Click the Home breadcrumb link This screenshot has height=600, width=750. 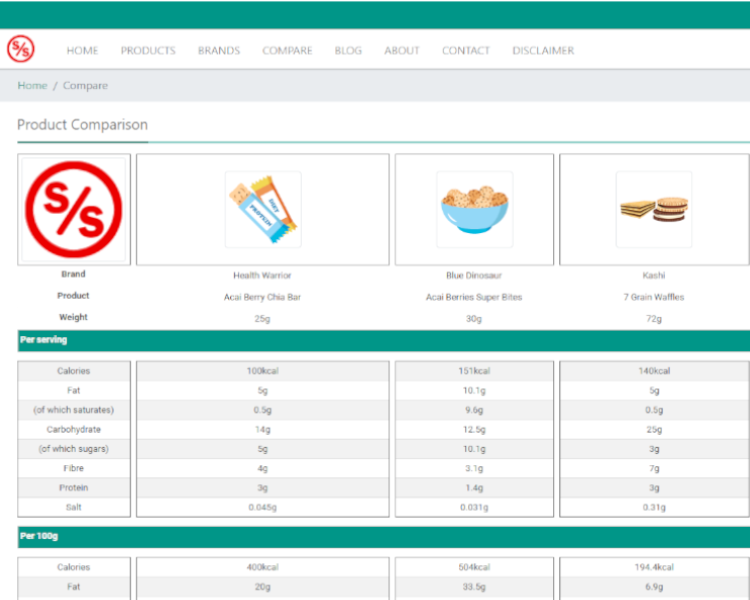[33, 86]
